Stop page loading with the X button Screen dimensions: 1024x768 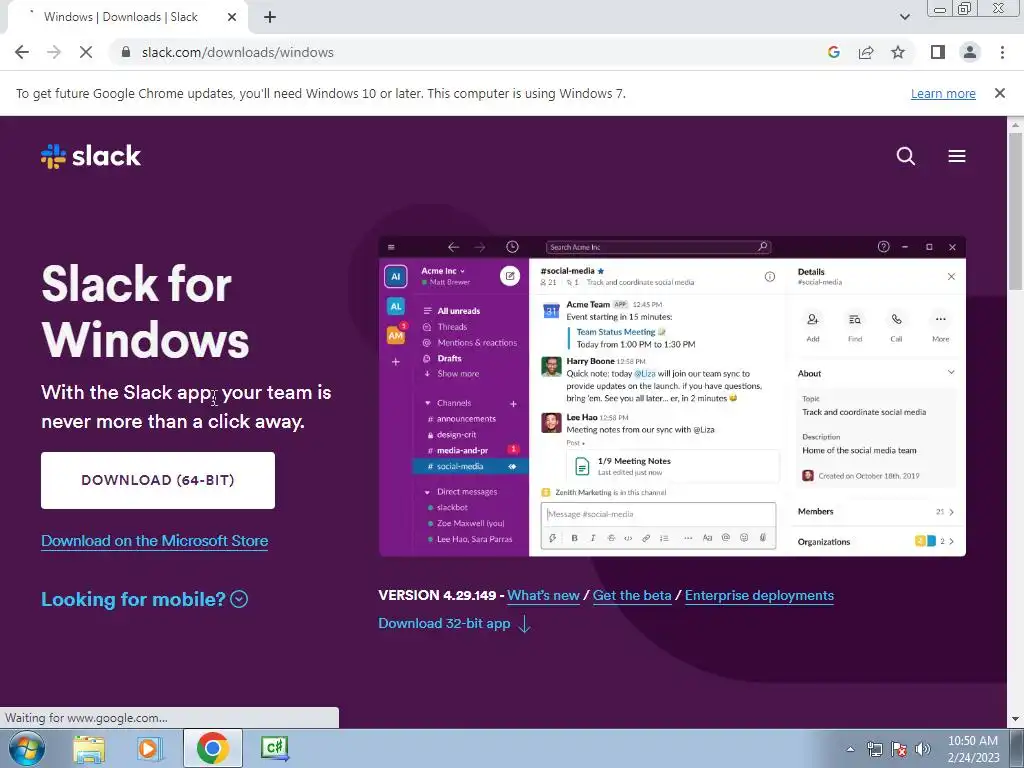86,52
